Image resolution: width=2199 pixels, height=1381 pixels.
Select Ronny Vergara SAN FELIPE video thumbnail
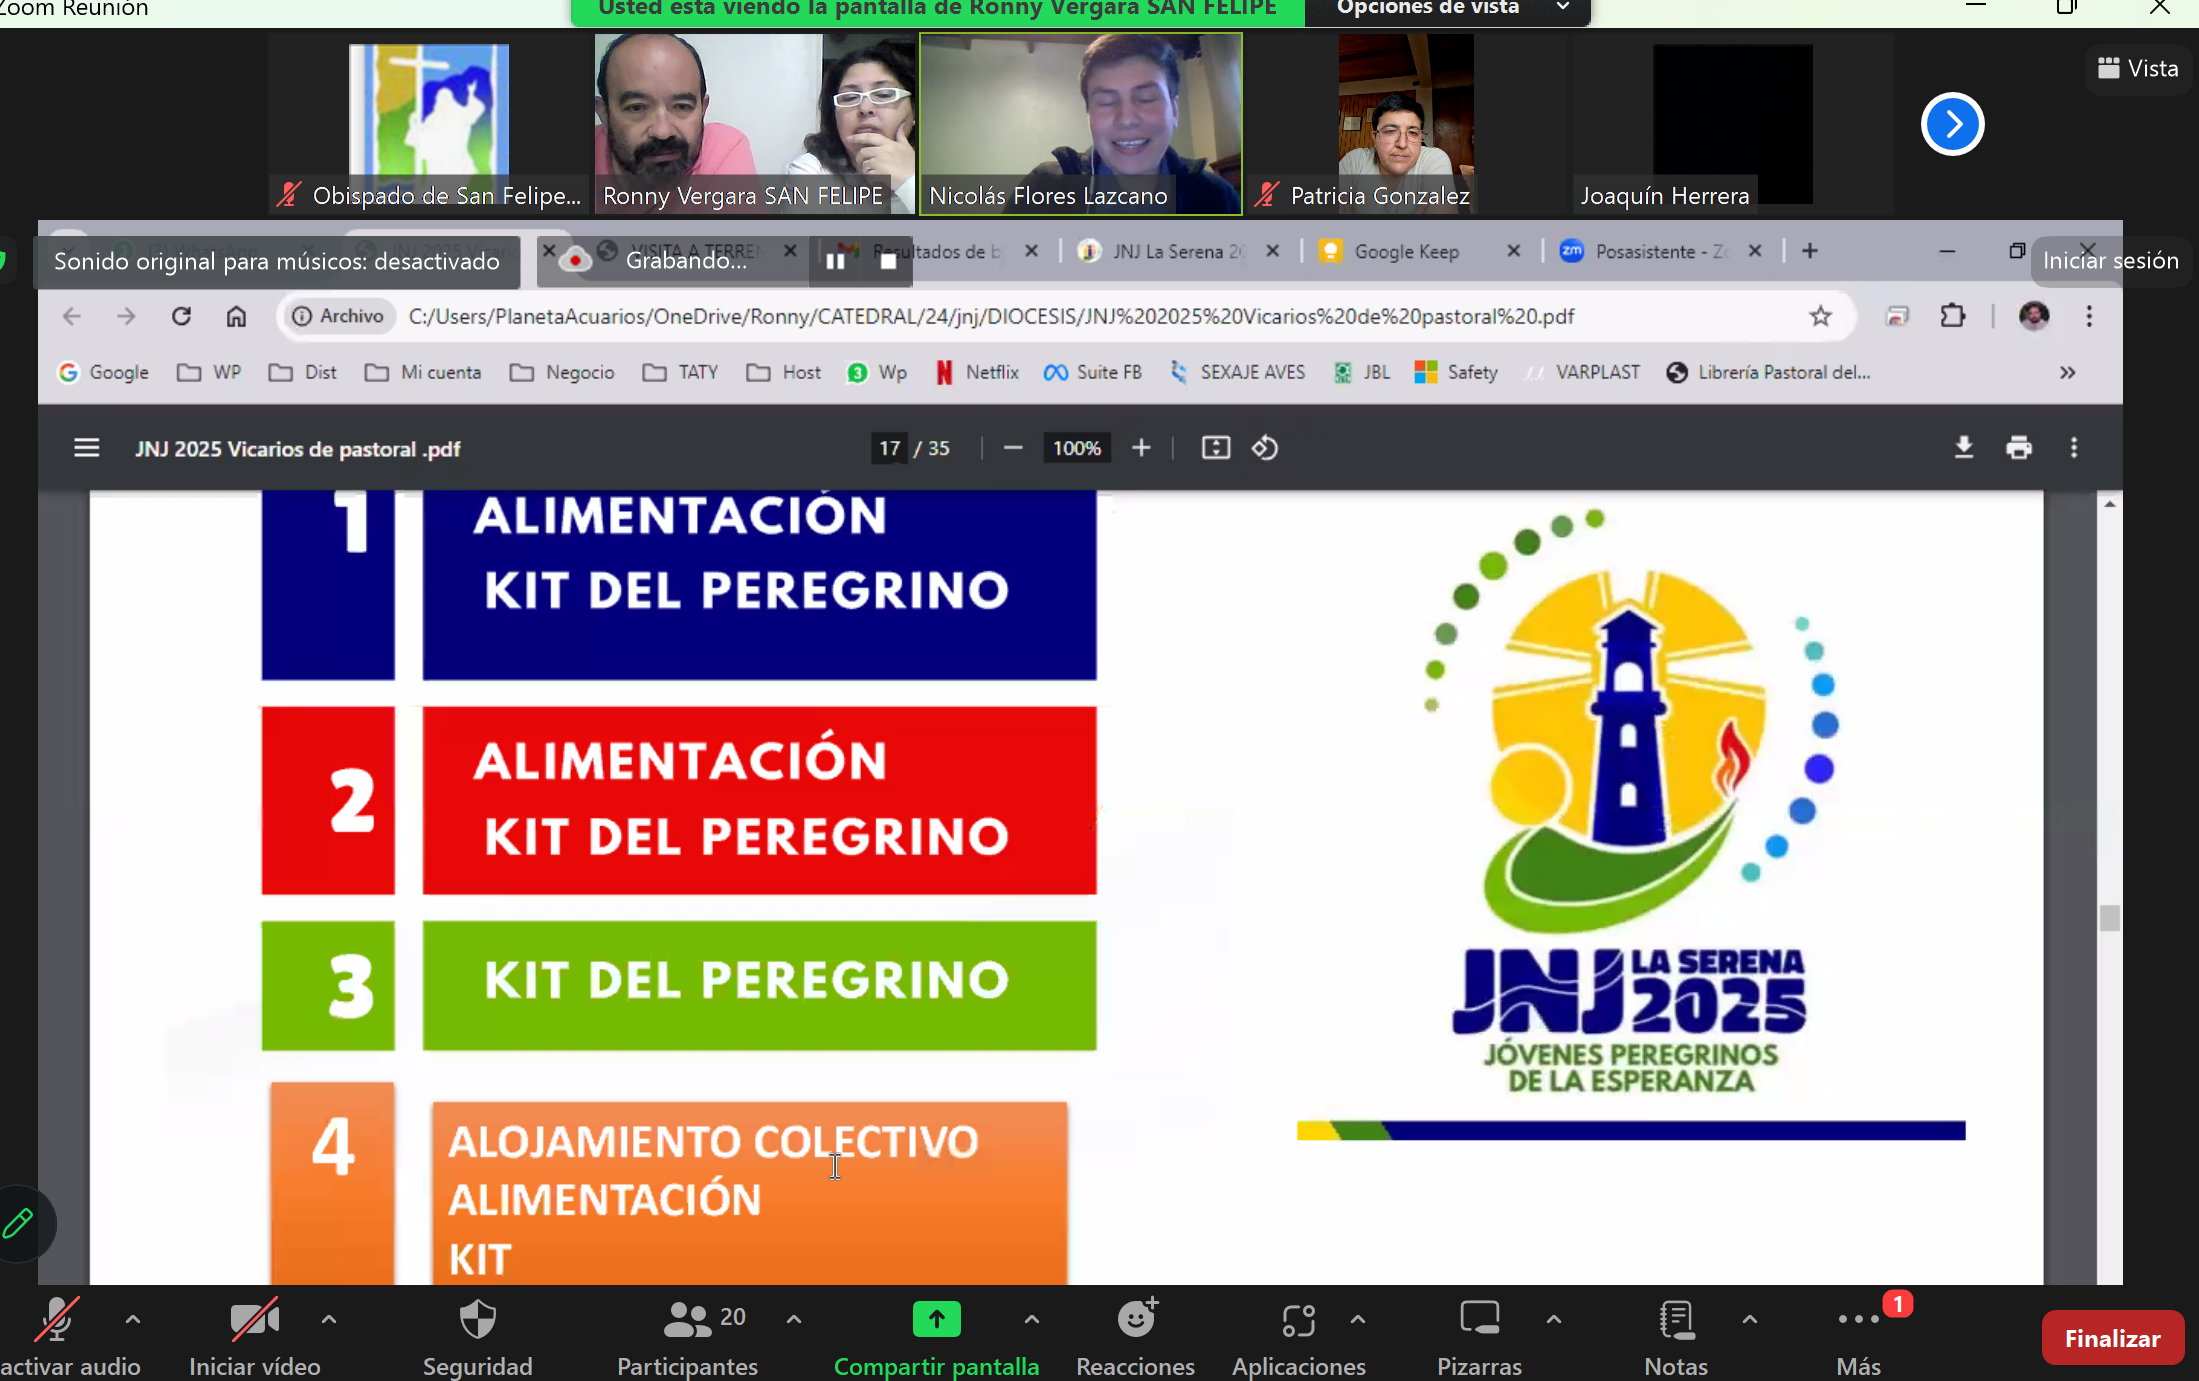(755, 124)
